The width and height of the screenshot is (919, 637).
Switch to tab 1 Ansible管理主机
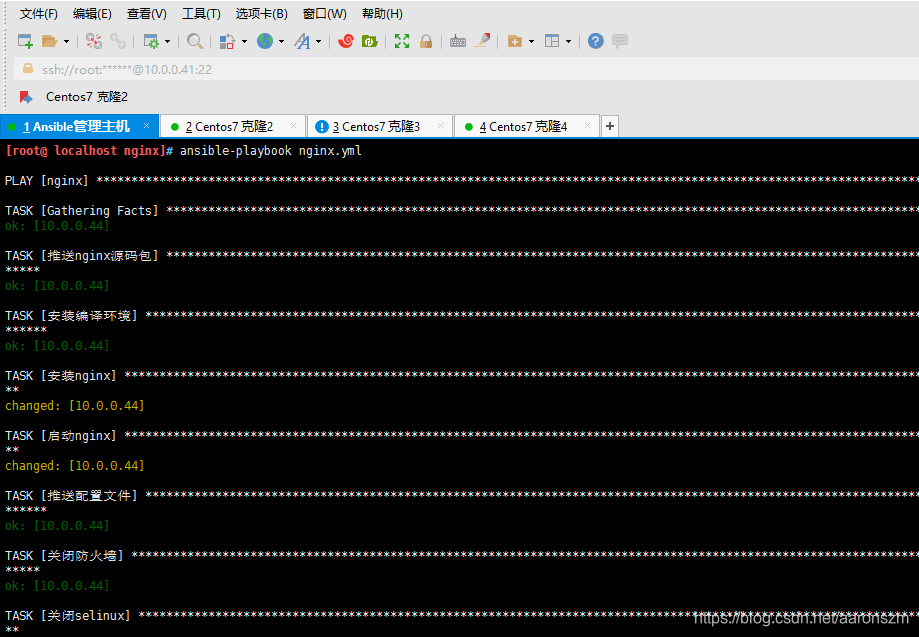click(x=79, y=126)
